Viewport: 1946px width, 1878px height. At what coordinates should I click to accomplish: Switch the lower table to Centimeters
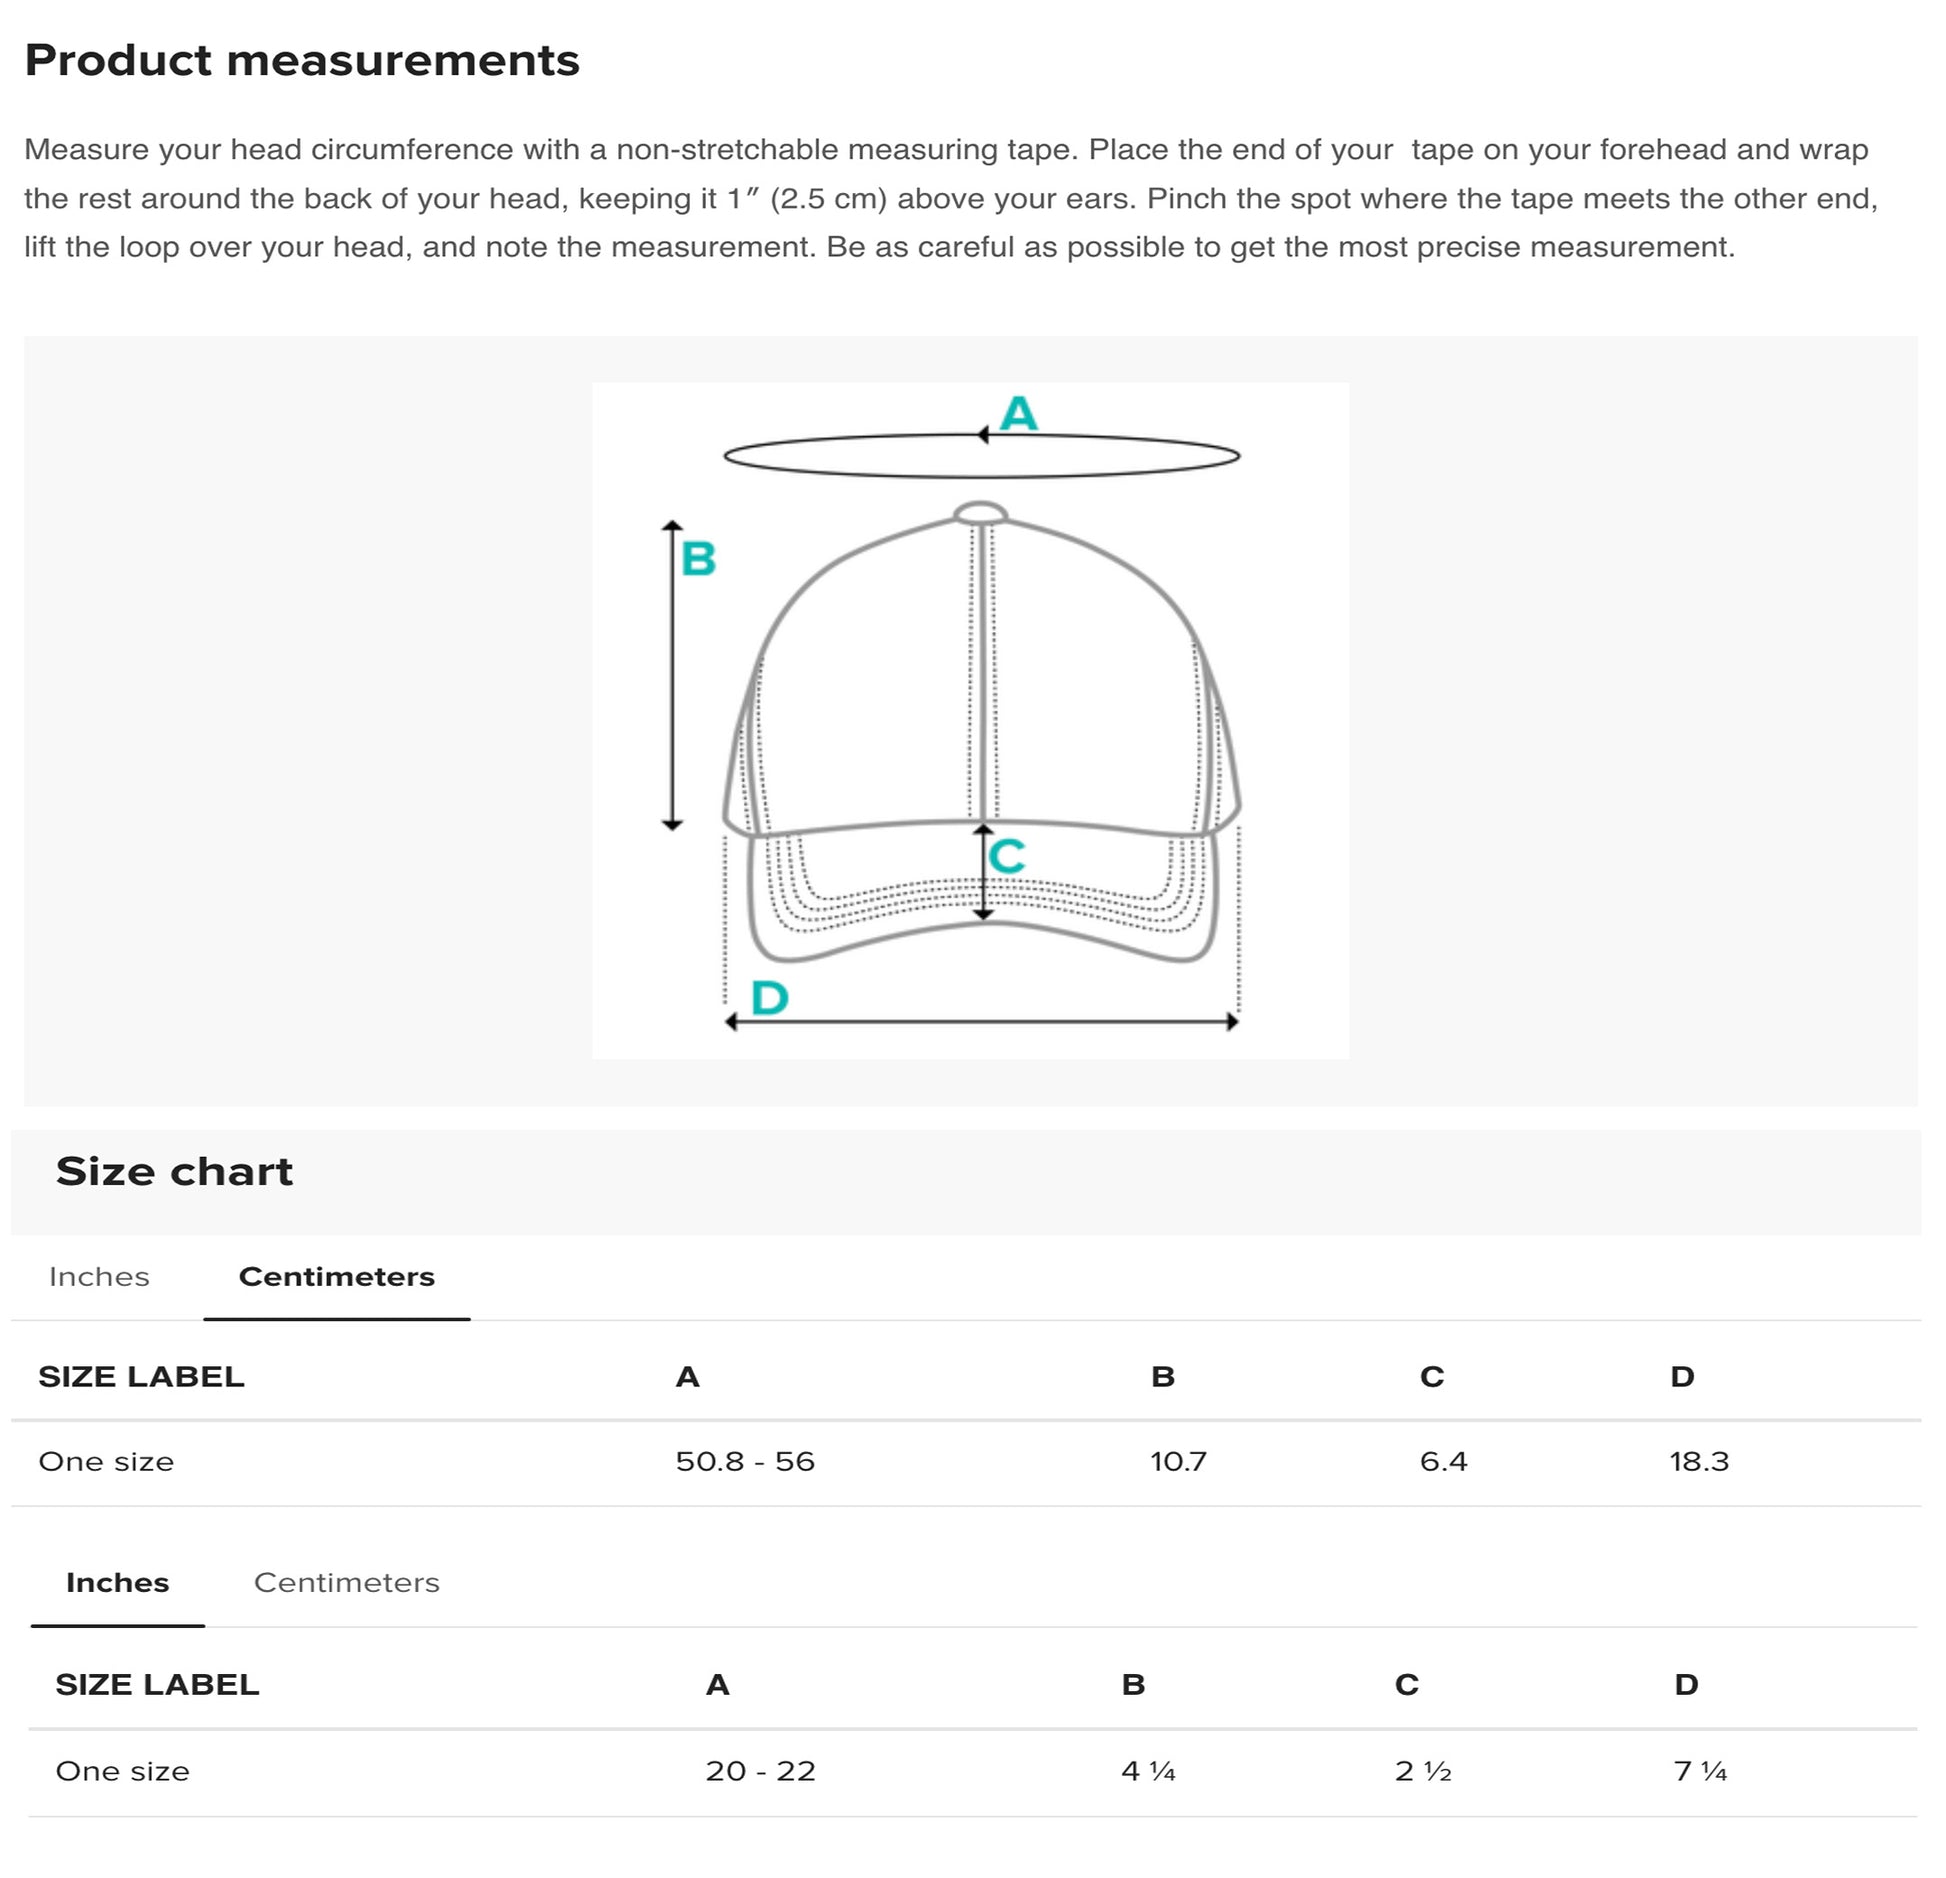tap(346, 1583)
